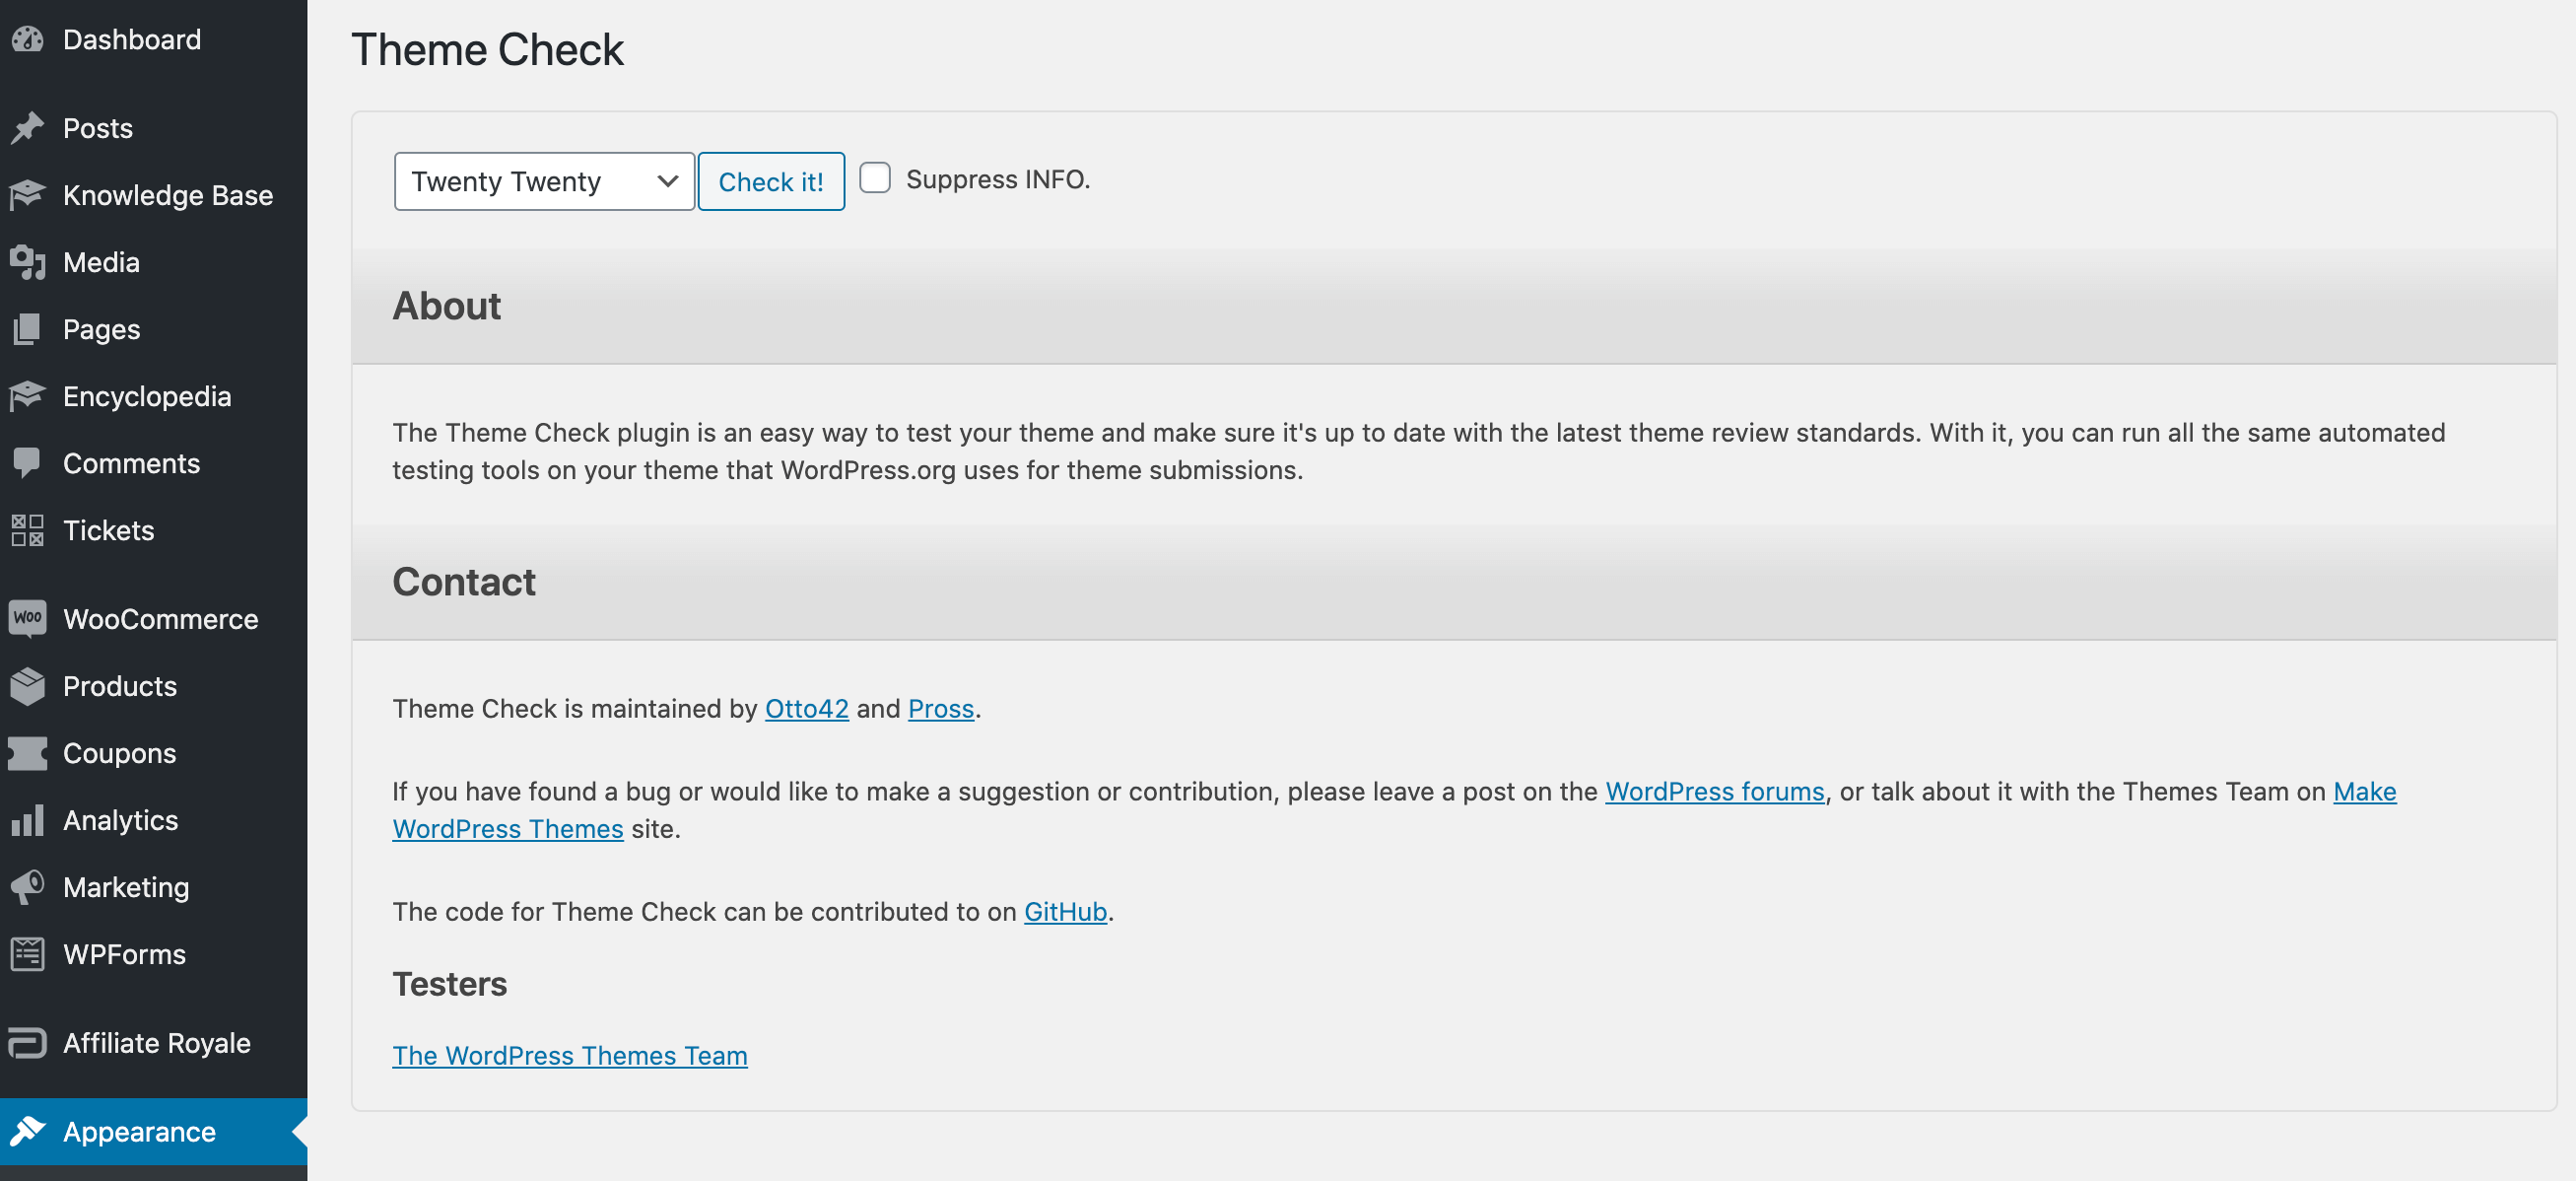Open the Appearance menu
This screenshot has width=2576, height=1181.
coord(139,1132)
